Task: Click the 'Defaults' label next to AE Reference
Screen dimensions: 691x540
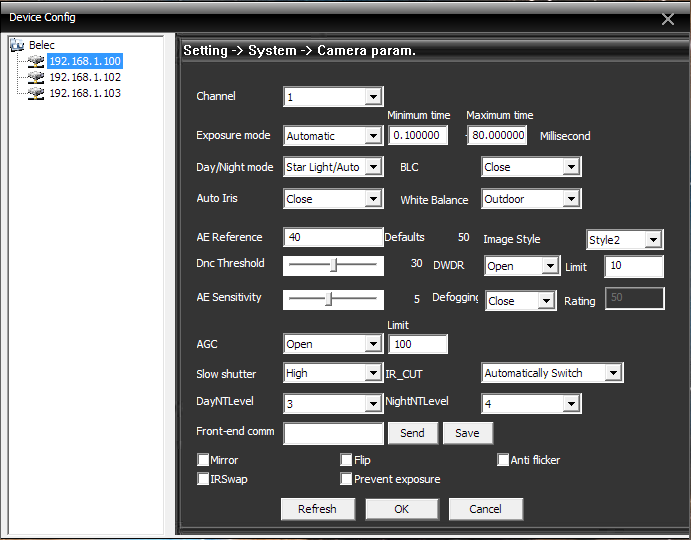Action: tap(404, 237)
